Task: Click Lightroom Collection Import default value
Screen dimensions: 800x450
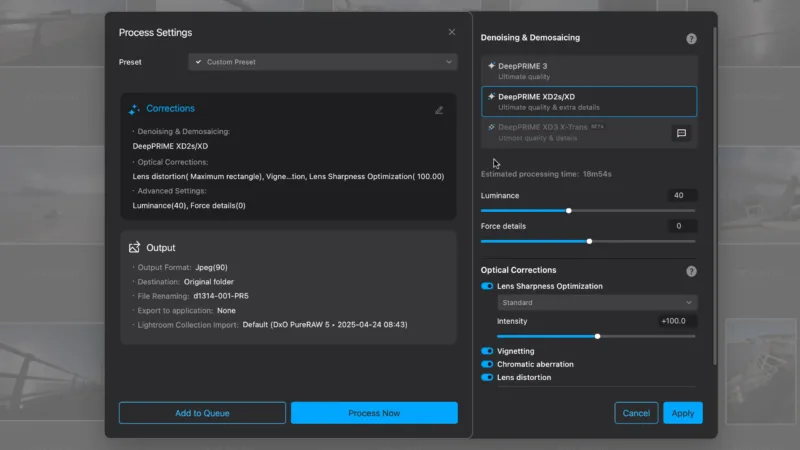Action: 325,324
